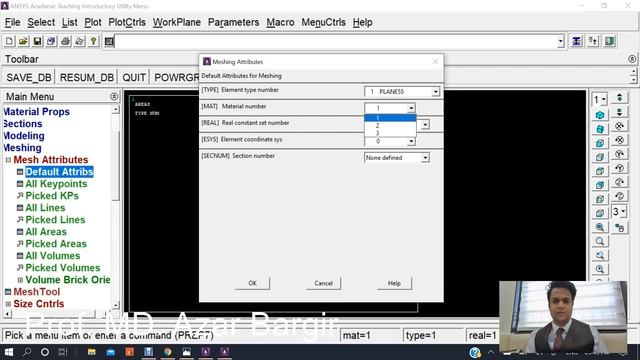This screenshot has width=640, height=360.
Task: Set Front View with the third cube icon
Action: click(600, 143)
